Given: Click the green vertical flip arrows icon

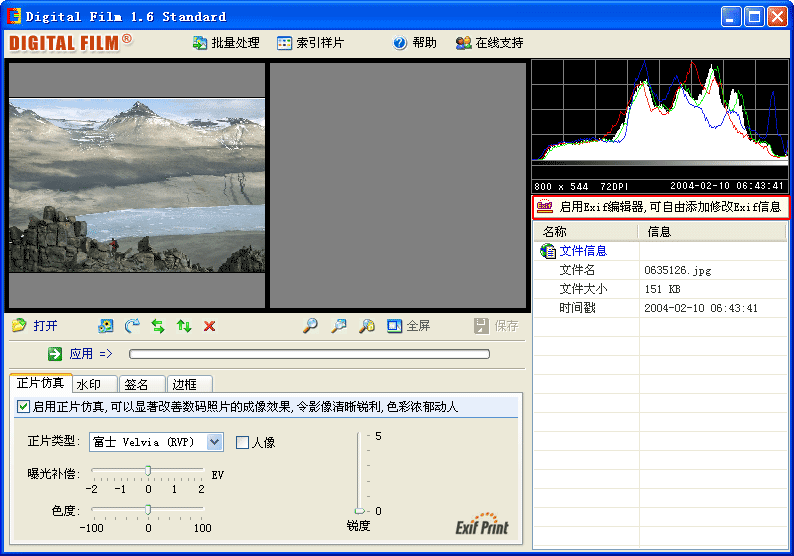Looking at the screenshot, I should pos(184,326).
